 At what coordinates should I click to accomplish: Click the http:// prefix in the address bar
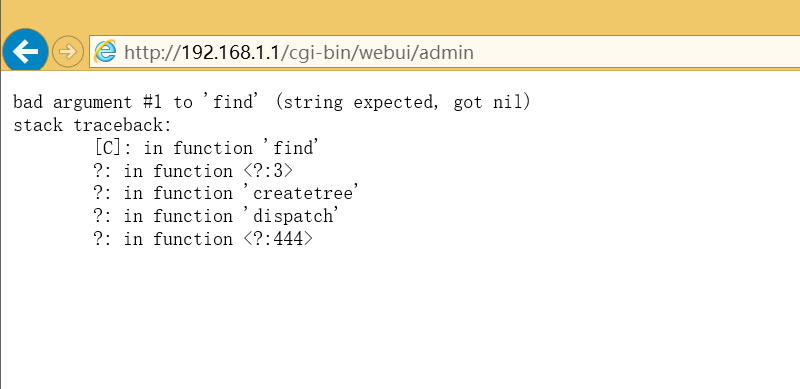pyautogui.click(x=153, y=52)
